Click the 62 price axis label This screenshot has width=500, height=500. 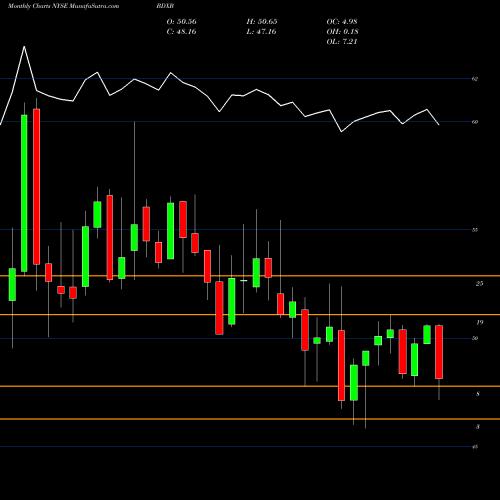point(475,79)
